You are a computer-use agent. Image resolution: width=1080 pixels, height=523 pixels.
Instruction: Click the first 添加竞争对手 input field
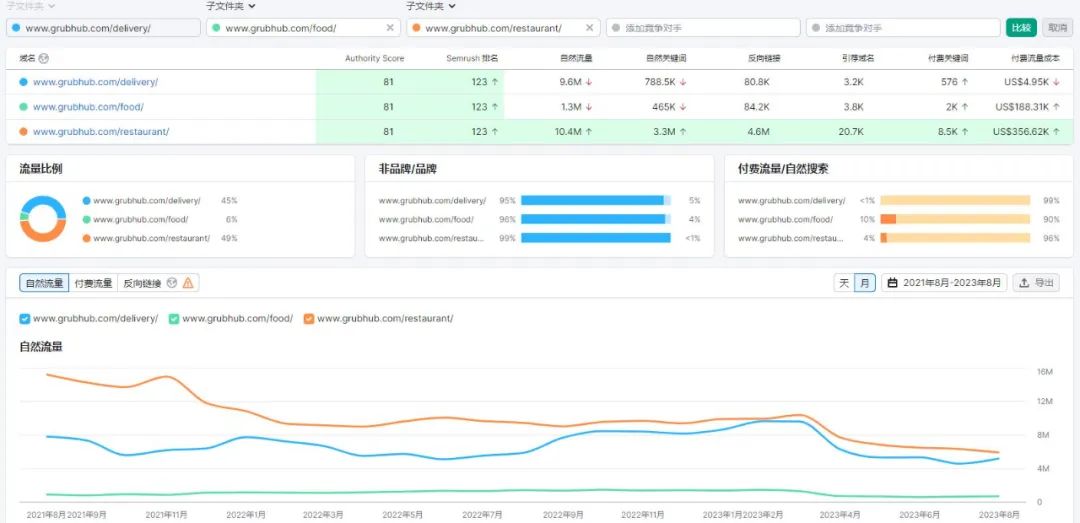click(703, 28)
